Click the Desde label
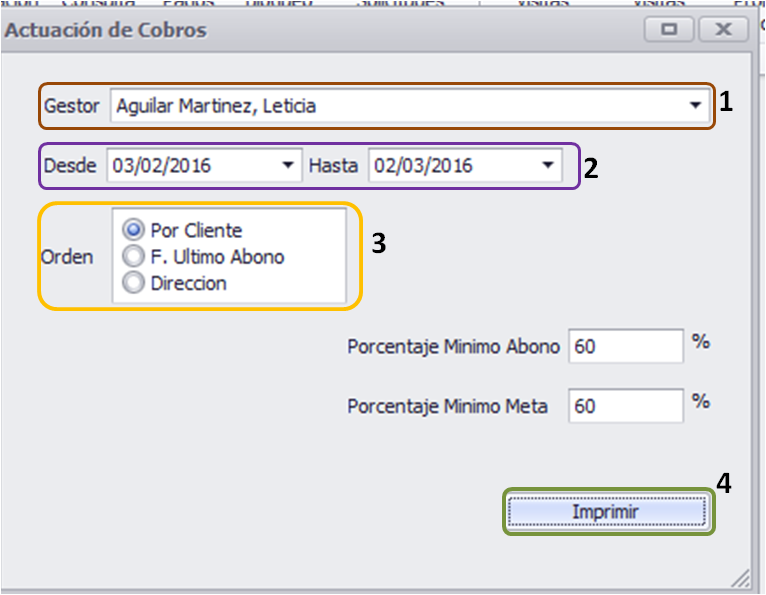Viewport: 766px width, 595px height. (x=70, y=166)
